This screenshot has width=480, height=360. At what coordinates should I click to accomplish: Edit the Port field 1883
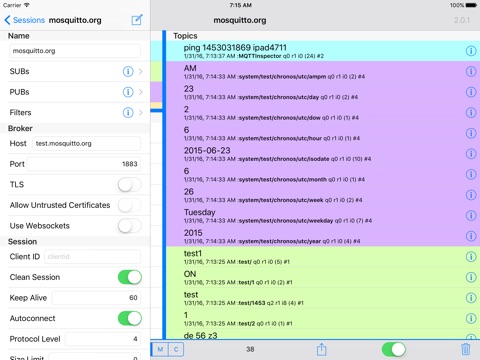(84, 164)
